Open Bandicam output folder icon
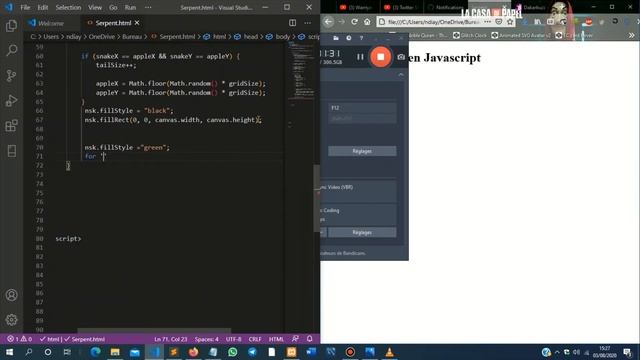Viewport: 640px width, 360px height. point(336,38)
